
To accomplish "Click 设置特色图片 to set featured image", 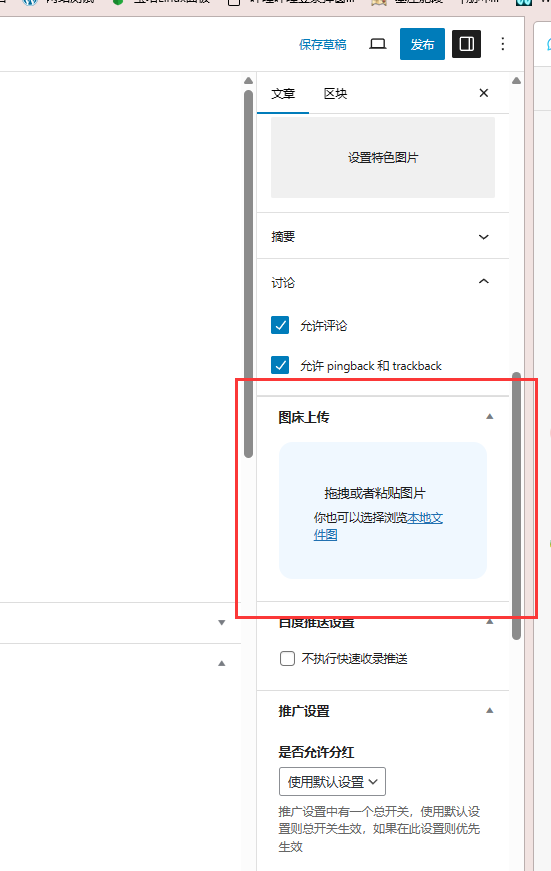I will click(x=383, y=157).
